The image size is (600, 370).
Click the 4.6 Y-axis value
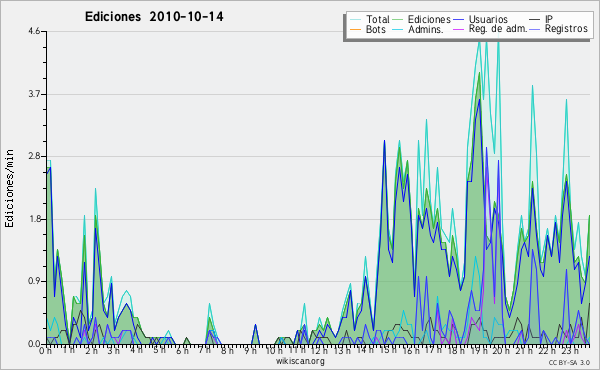click(34, 31)
